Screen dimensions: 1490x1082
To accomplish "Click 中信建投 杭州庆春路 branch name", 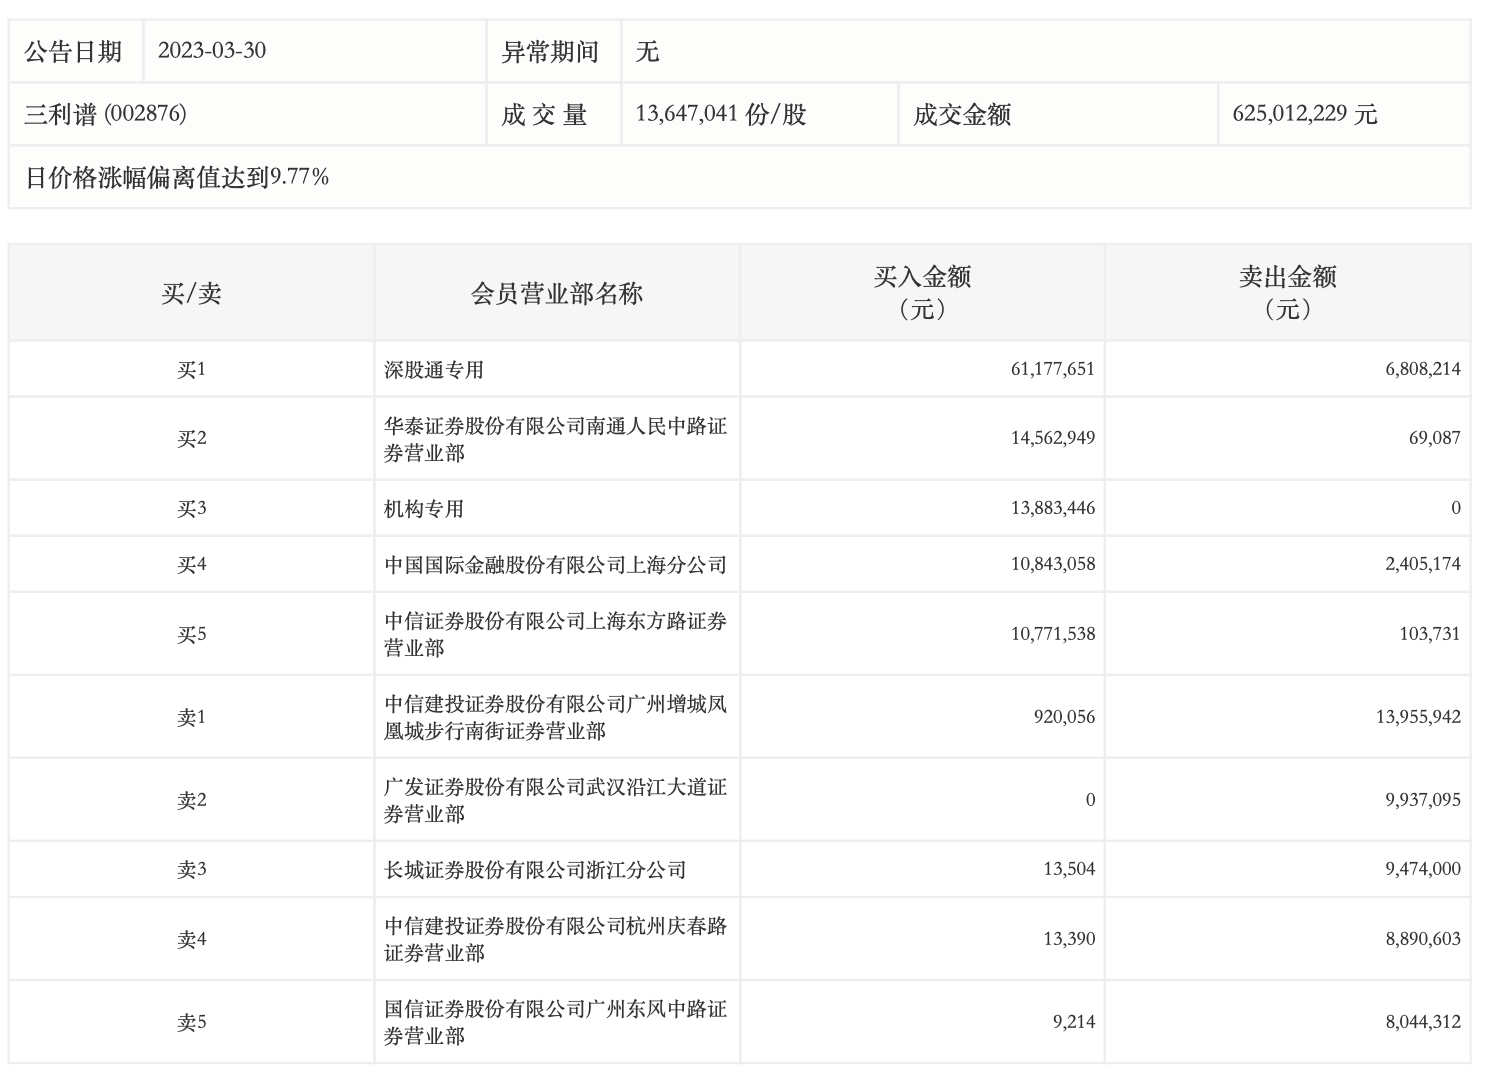I will [555, 939].
